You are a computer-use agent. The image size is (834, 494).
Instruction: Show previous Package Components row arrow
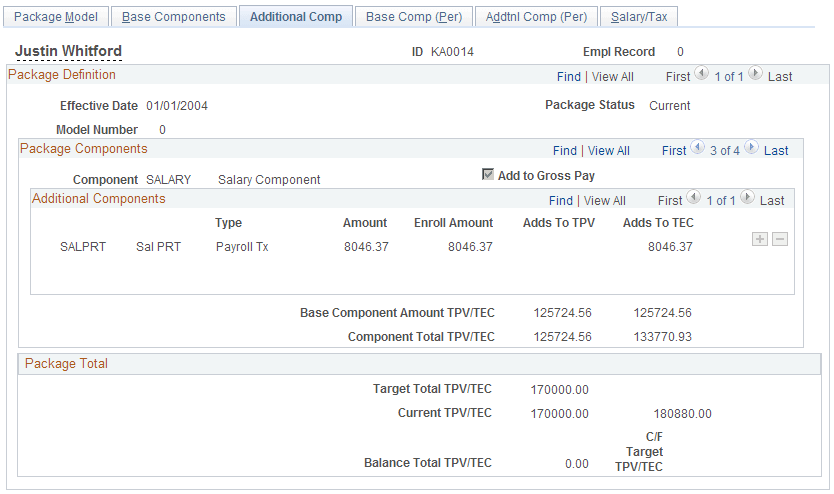point(697,147)
